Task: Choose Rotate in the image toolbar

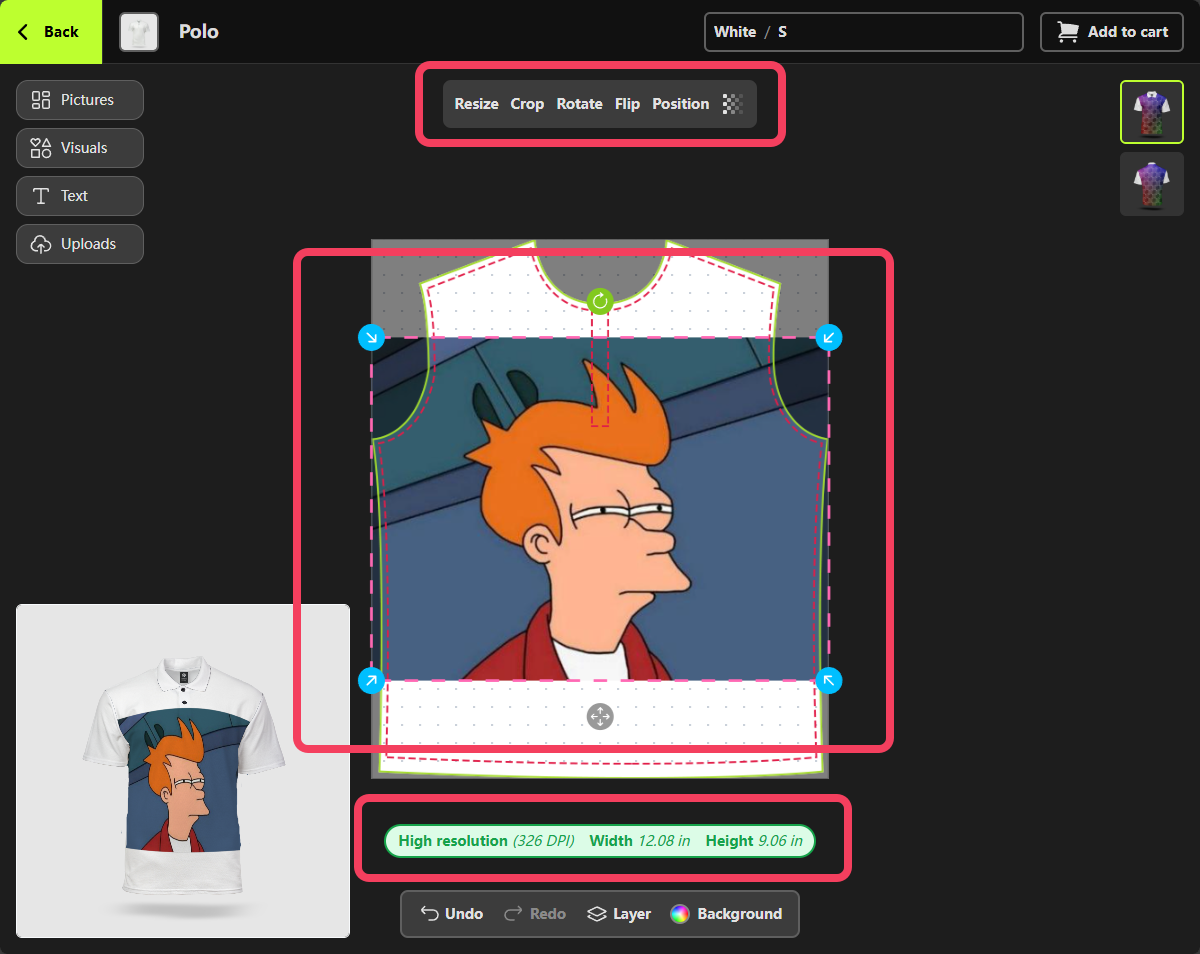Action: [x=580, y=104]
